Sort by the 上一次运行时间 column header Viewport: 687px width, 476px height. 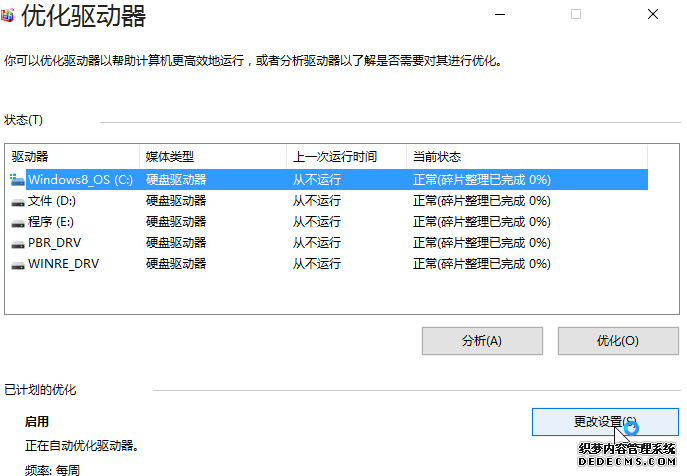point(347,156)
